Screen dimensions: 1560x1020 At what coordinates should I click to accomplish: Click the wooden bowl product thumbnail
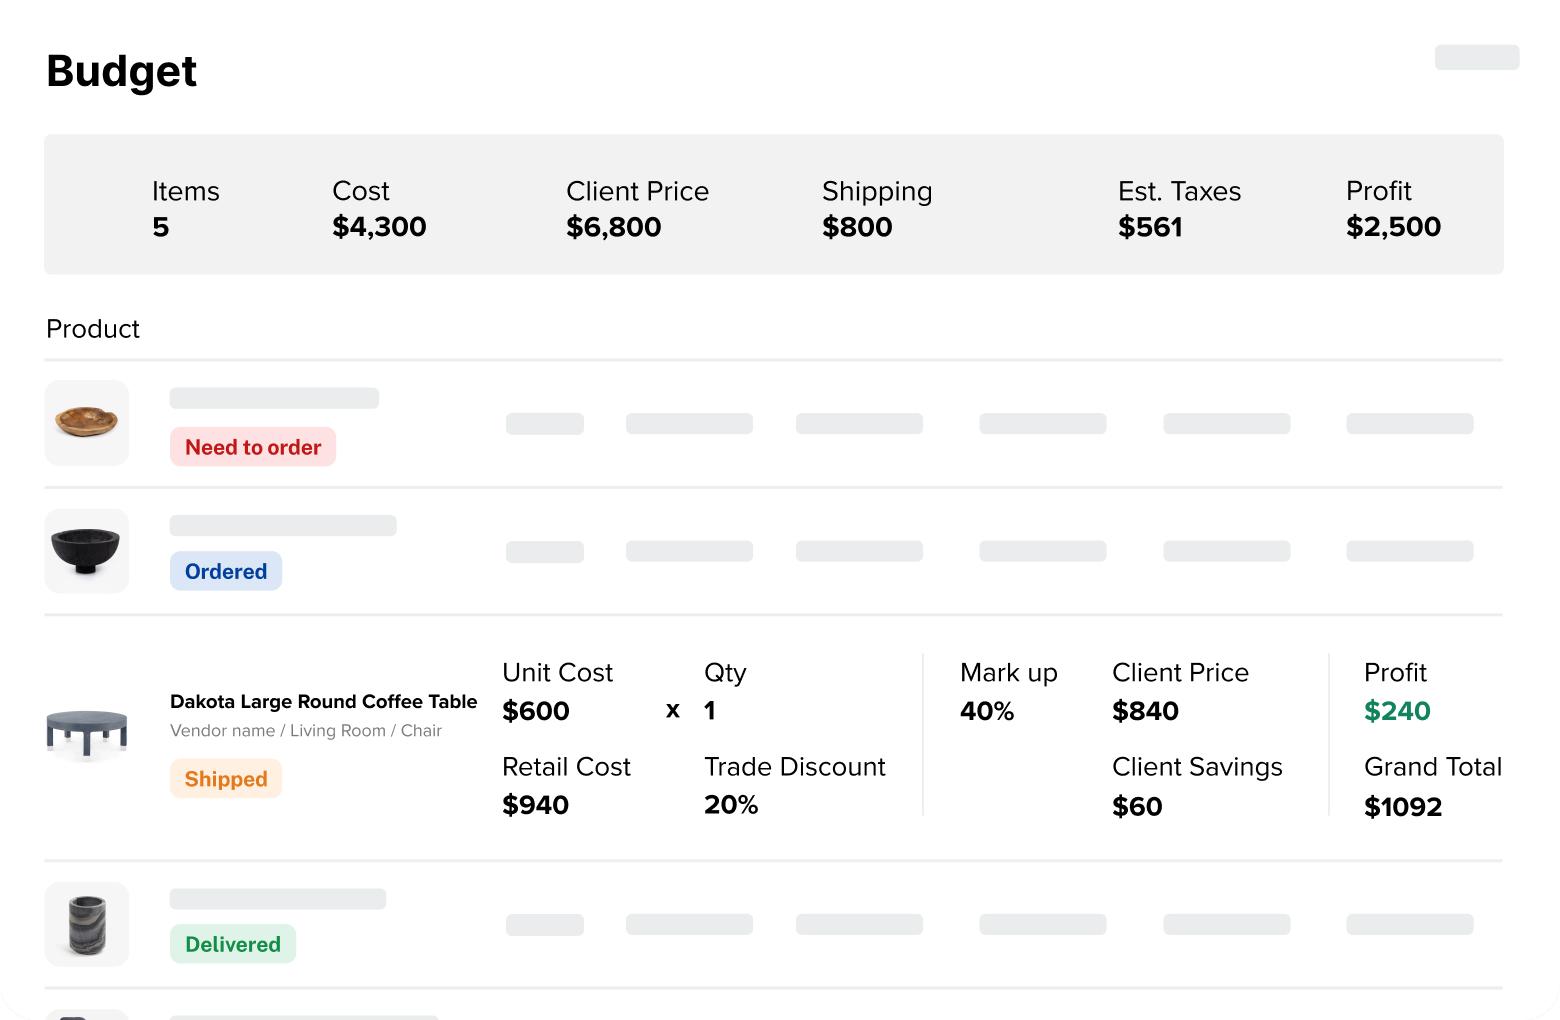point(87,422)
